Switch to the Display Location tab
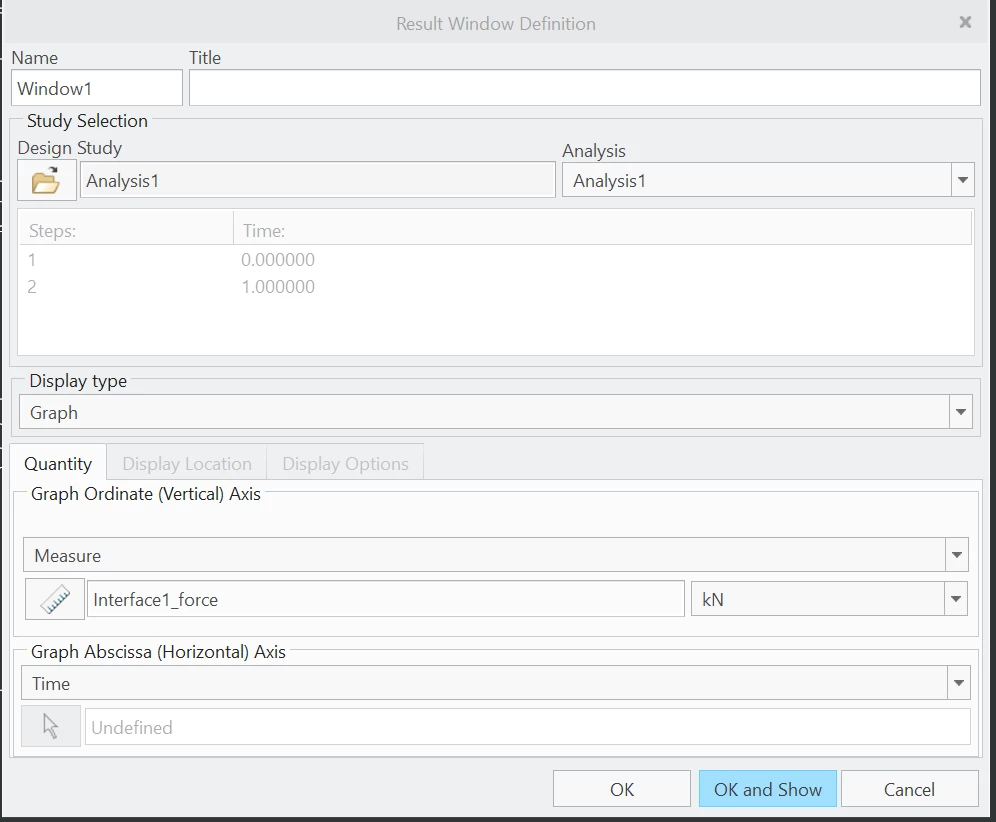Image resolution: width=996 pixels, height=822 pixels. coord(187,464)
